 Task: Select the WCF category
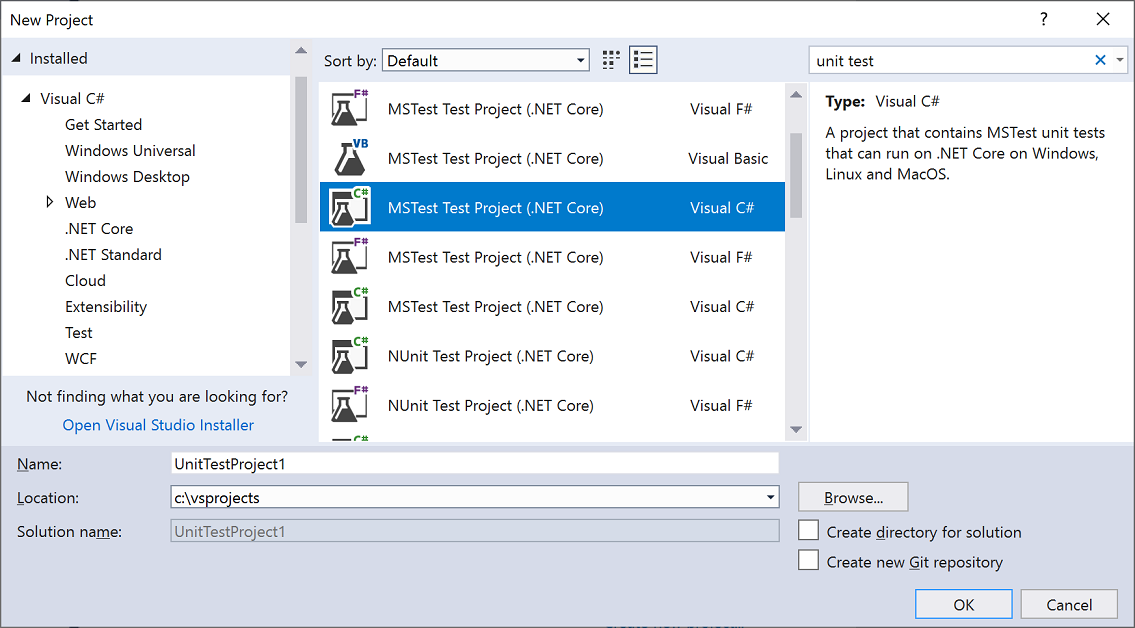pyautogui.click(x=81, y=359)
